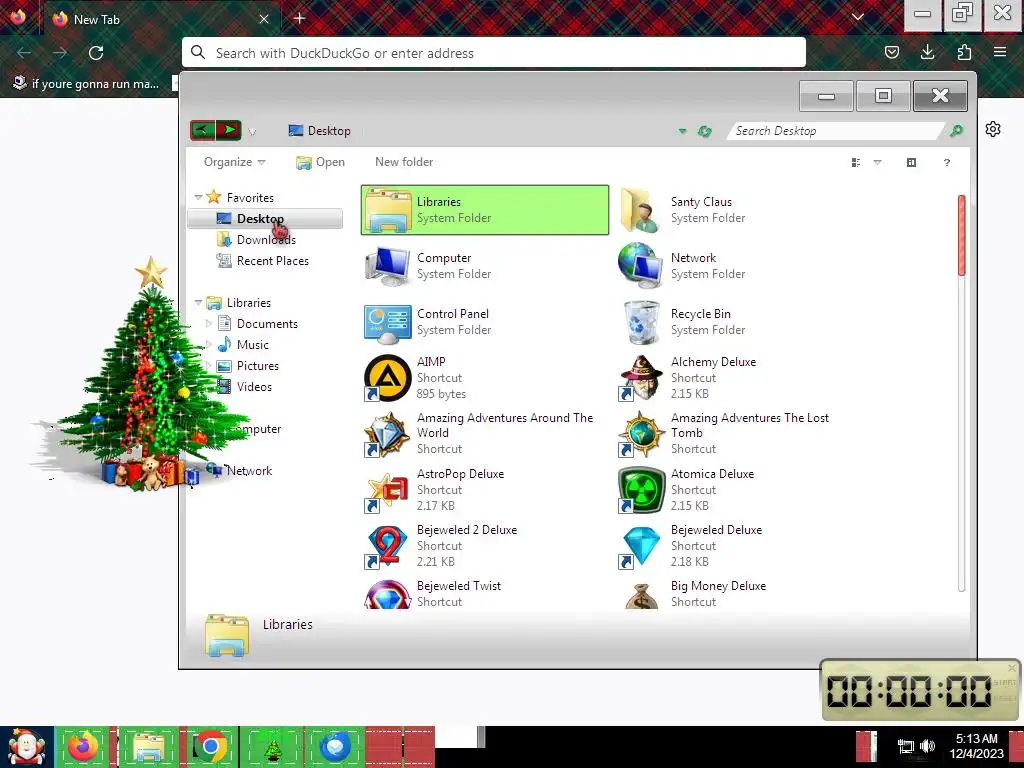
Task: Select the Alchemy Deluxe wizard icon
Action: tap(640, 377)
